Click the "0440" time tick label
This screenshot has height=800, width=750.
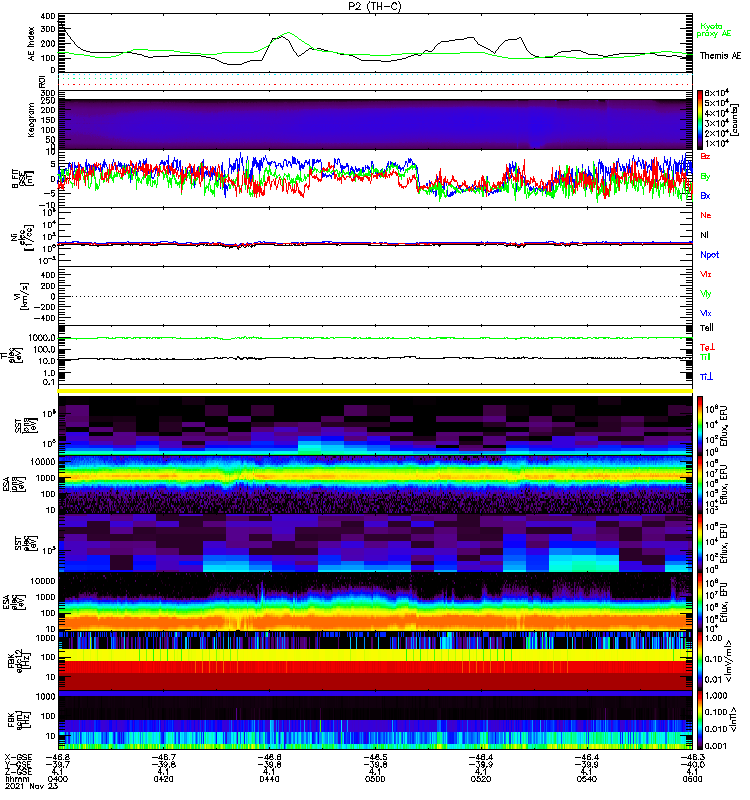click(x=269, y=779)
